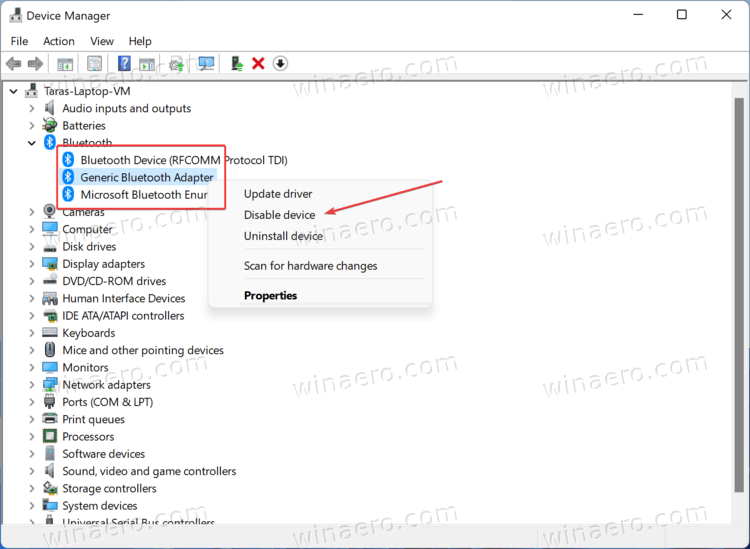Viewport: 750px width, 549px height.
Task: Open the Help menu
Action: (140, 41)
